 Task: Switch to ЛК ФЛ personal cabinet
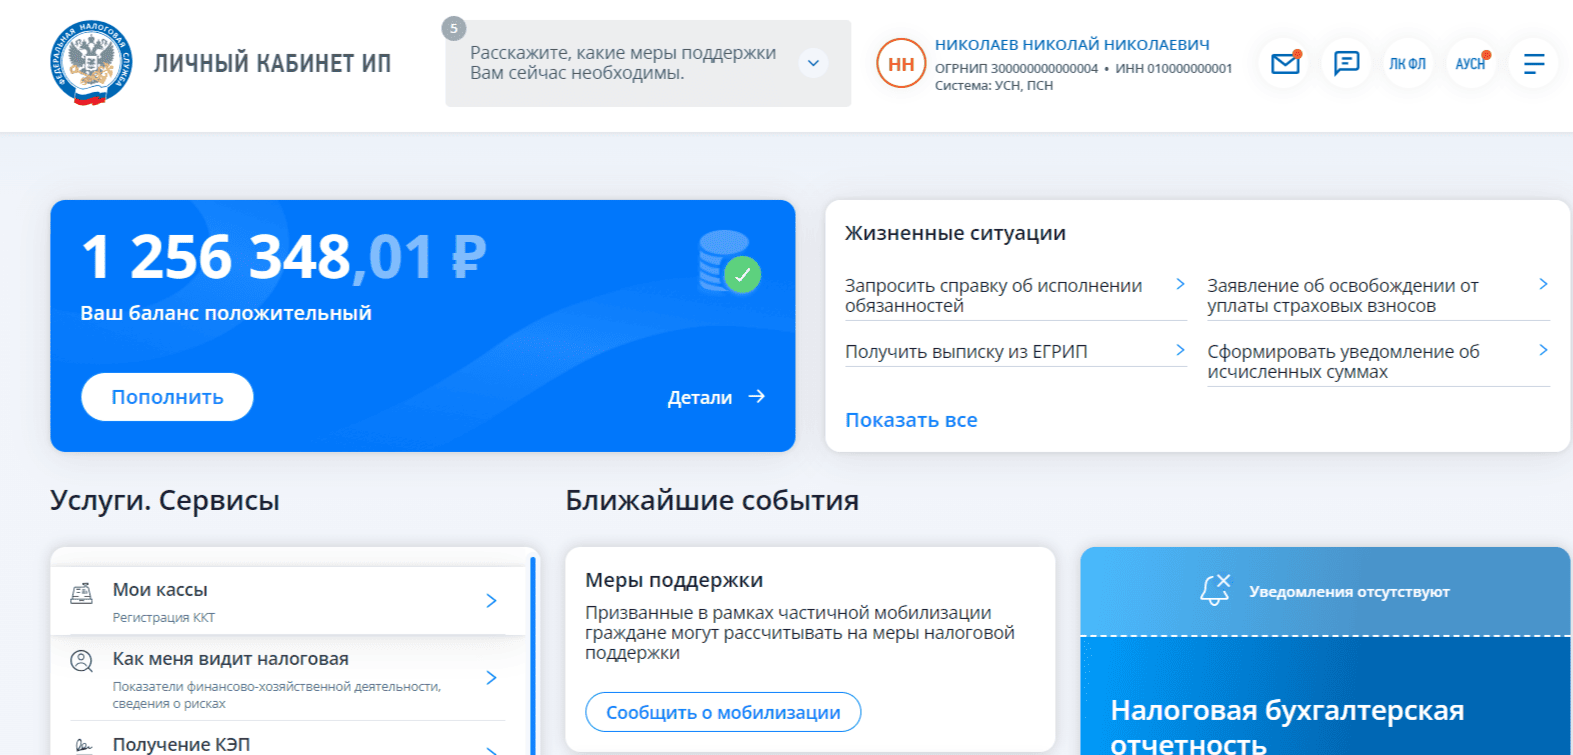(1408, 63)
